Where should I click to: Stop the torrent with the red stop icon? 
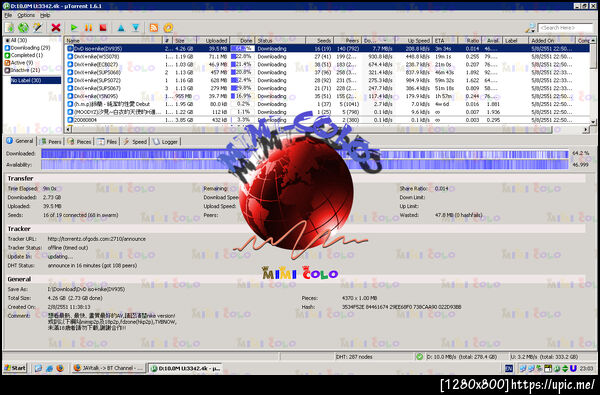pos(103,28)
